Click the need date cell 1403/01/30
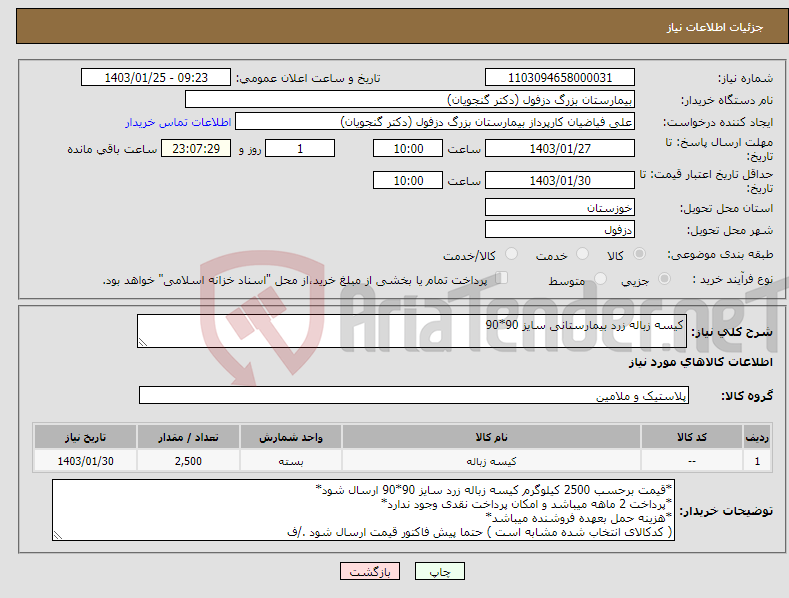Viewport: 789px width, 598px height. [86, 461]
